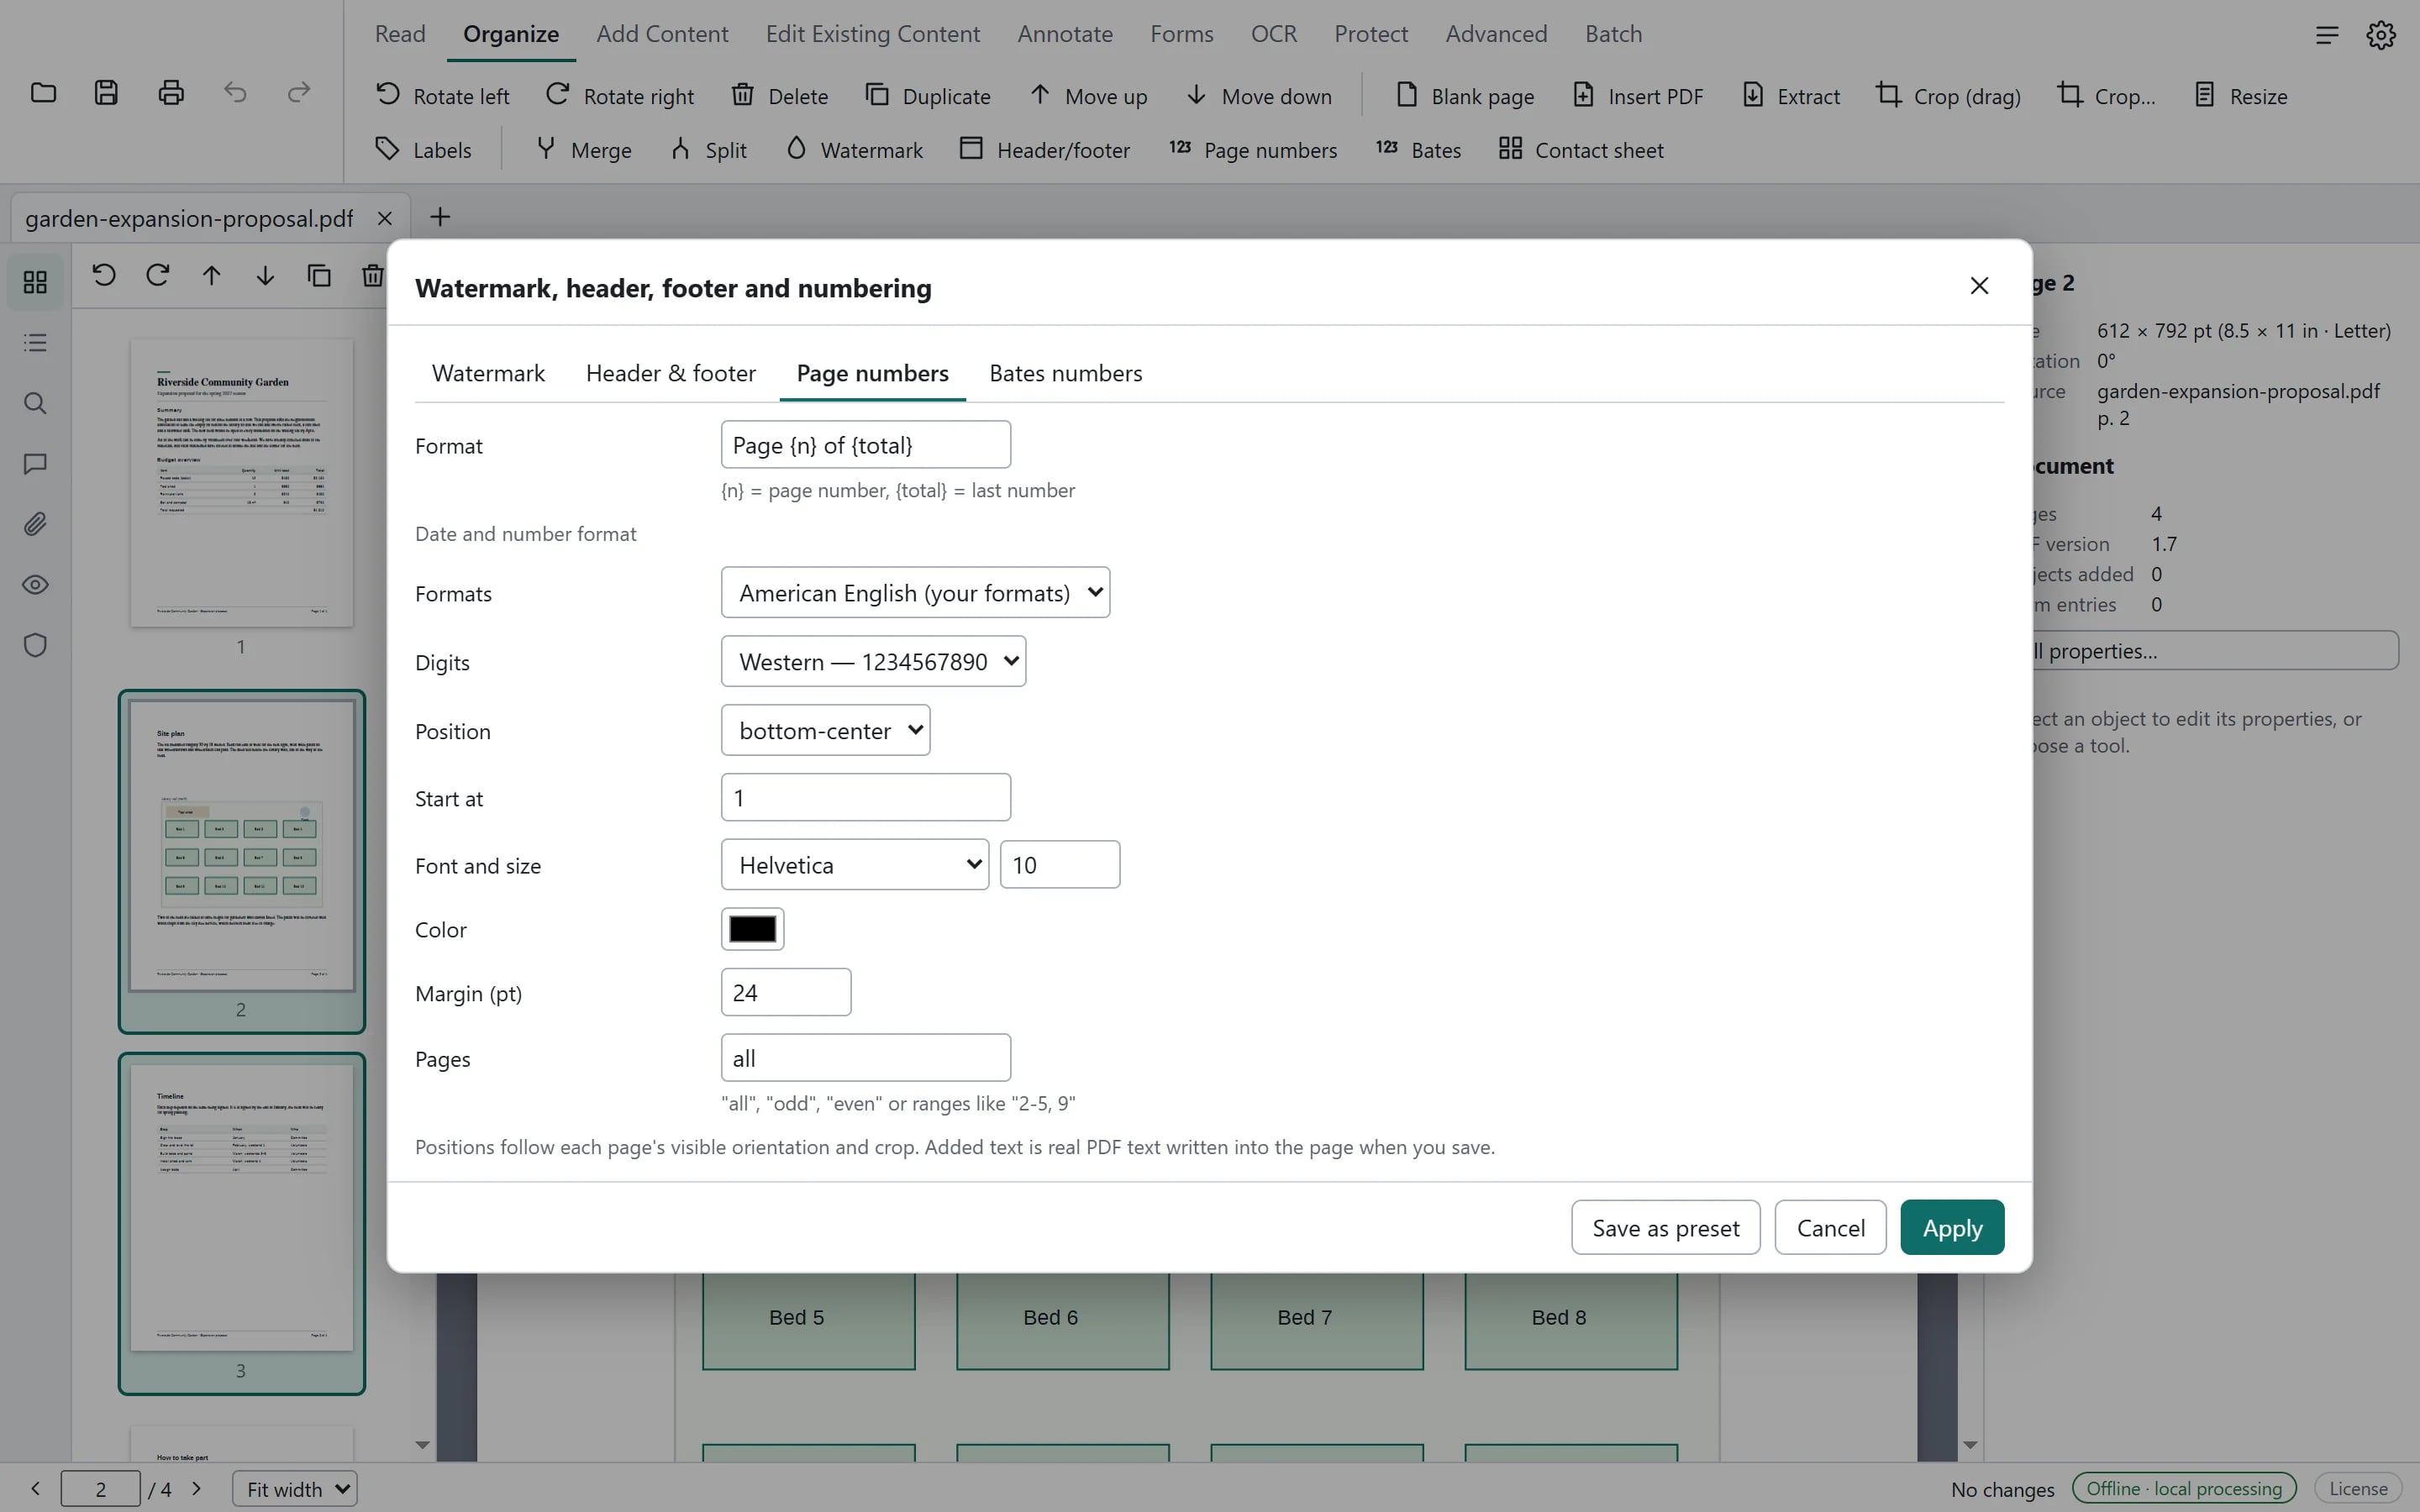Open the thumbnails panel icon in sidebar

click(35, 283)
